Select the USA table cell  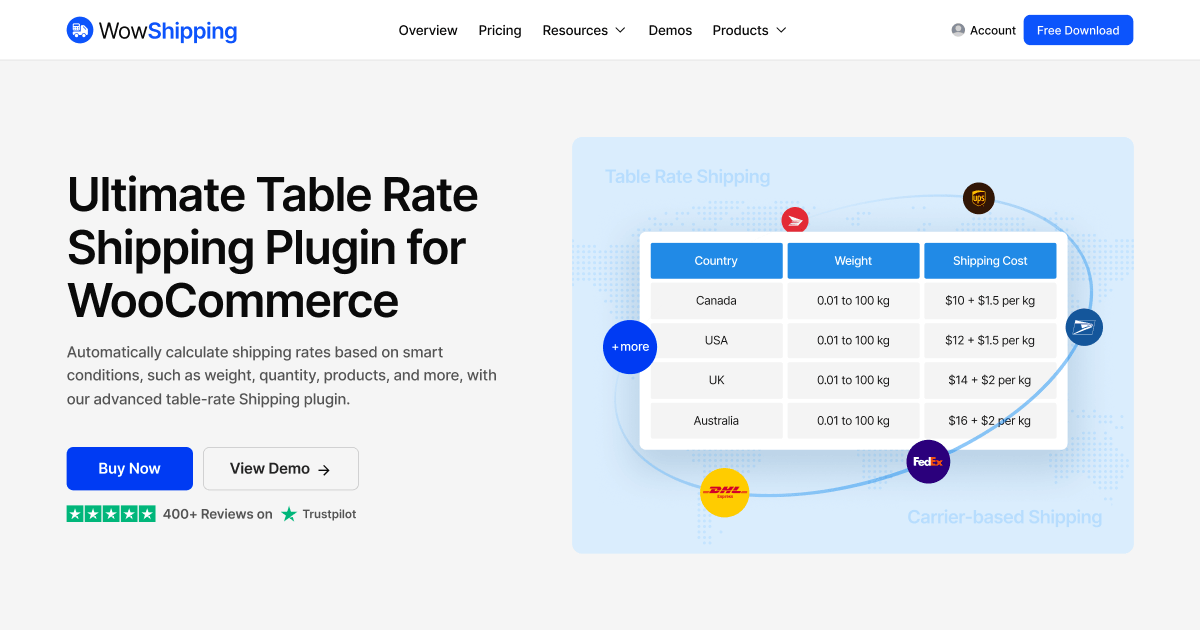click(x=716, y=340)
